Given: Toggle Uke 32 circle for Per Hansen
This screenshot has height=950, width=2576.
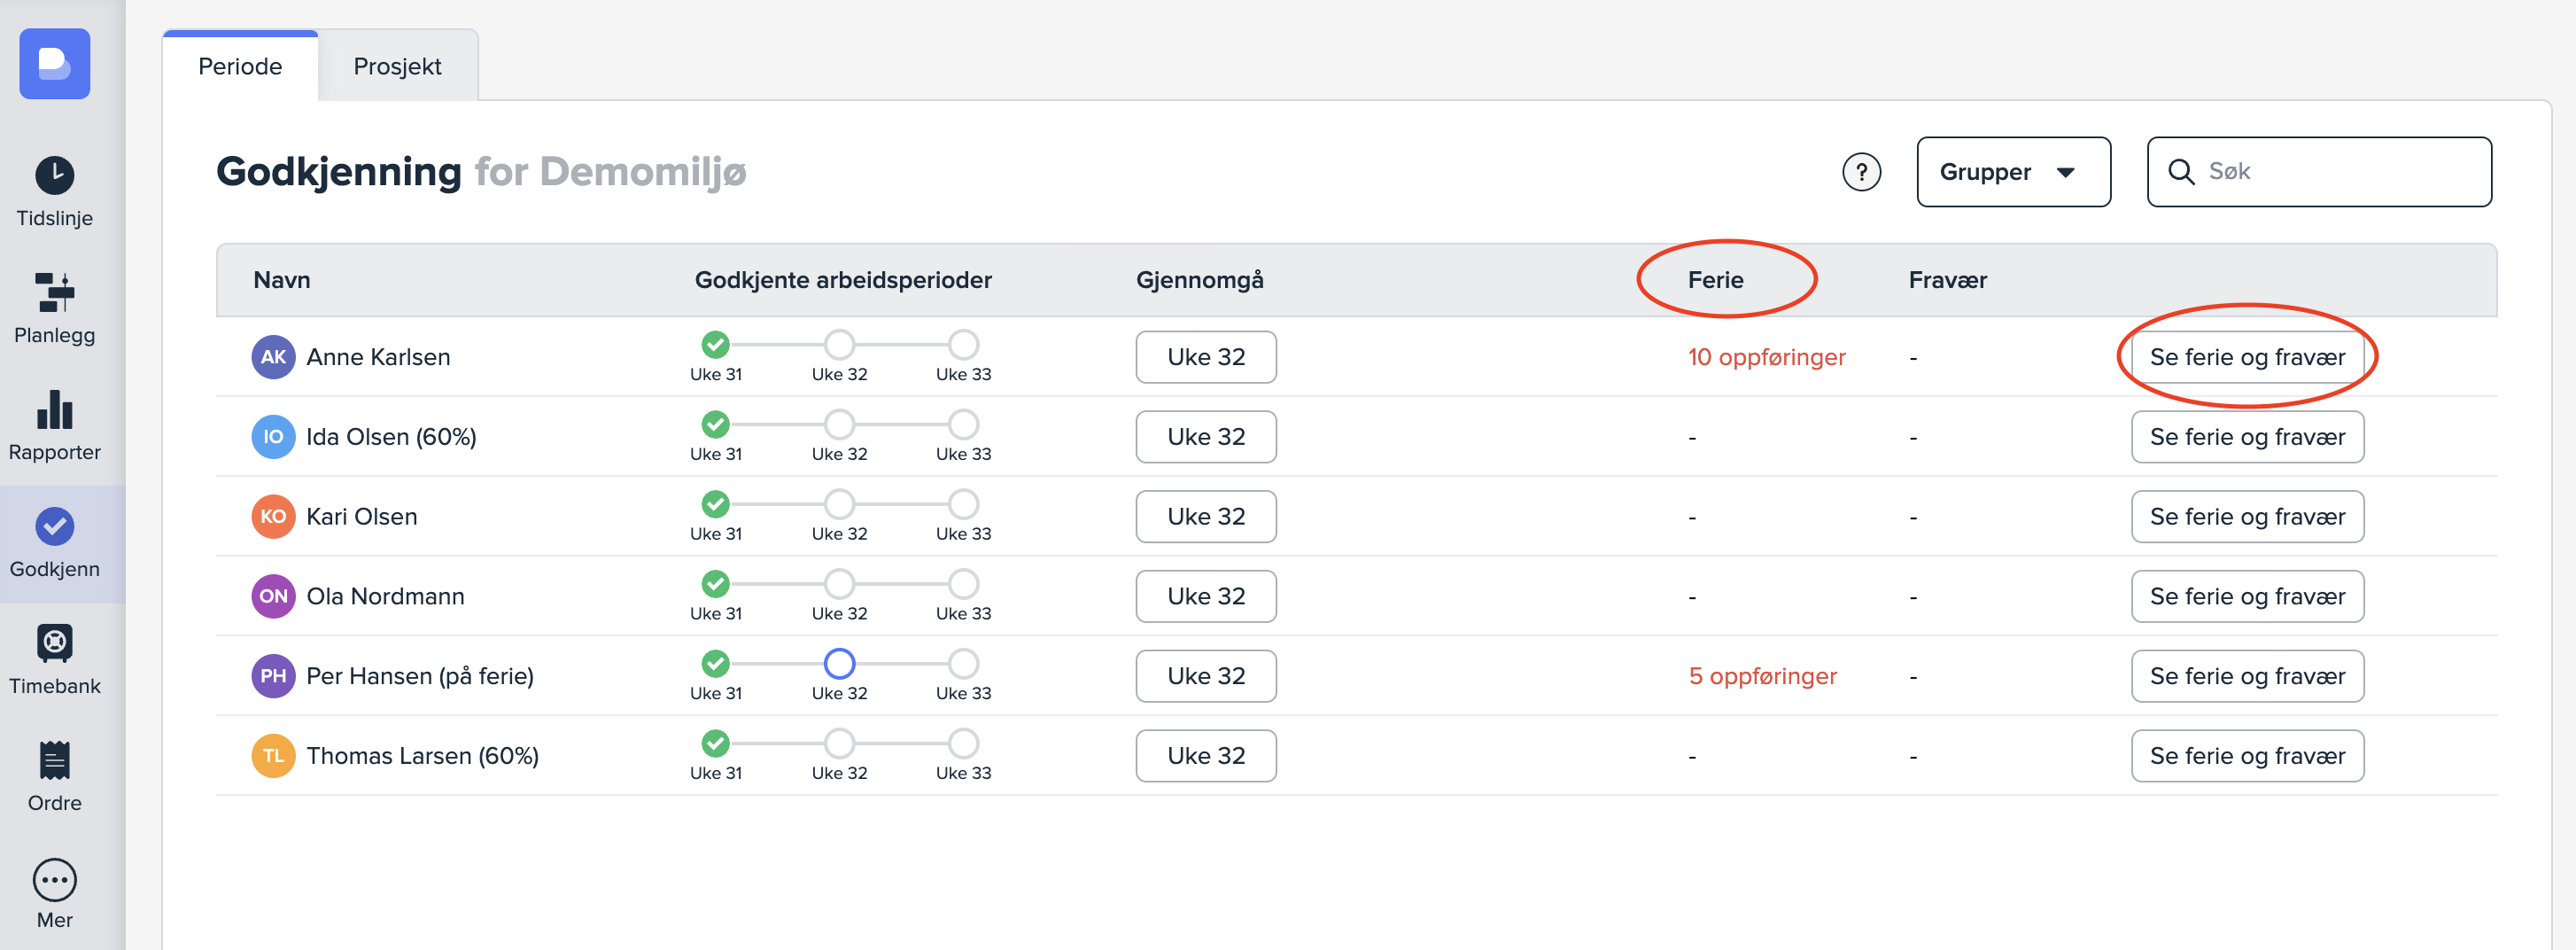Looking at the screenshot, I should coord(839,663).
